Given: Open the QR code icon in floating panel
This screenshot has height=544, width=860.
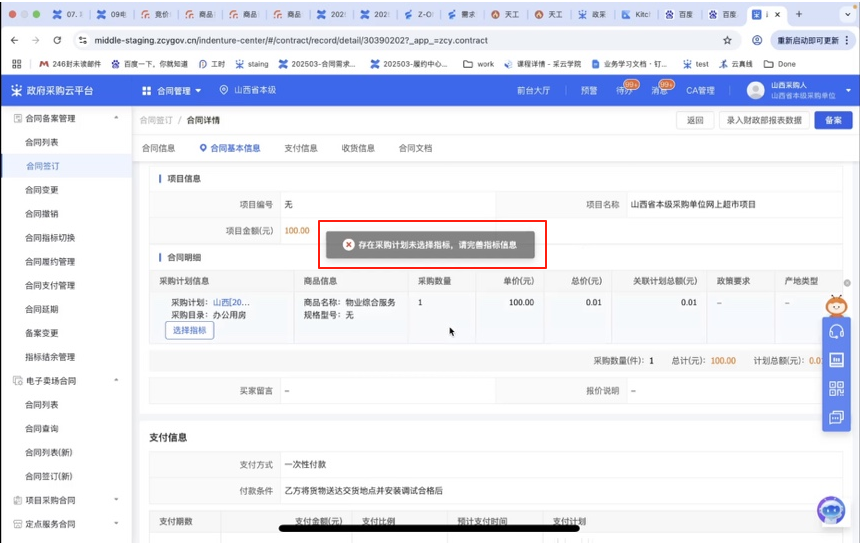Looking at the screenshot, I should [x=837, y=389].
